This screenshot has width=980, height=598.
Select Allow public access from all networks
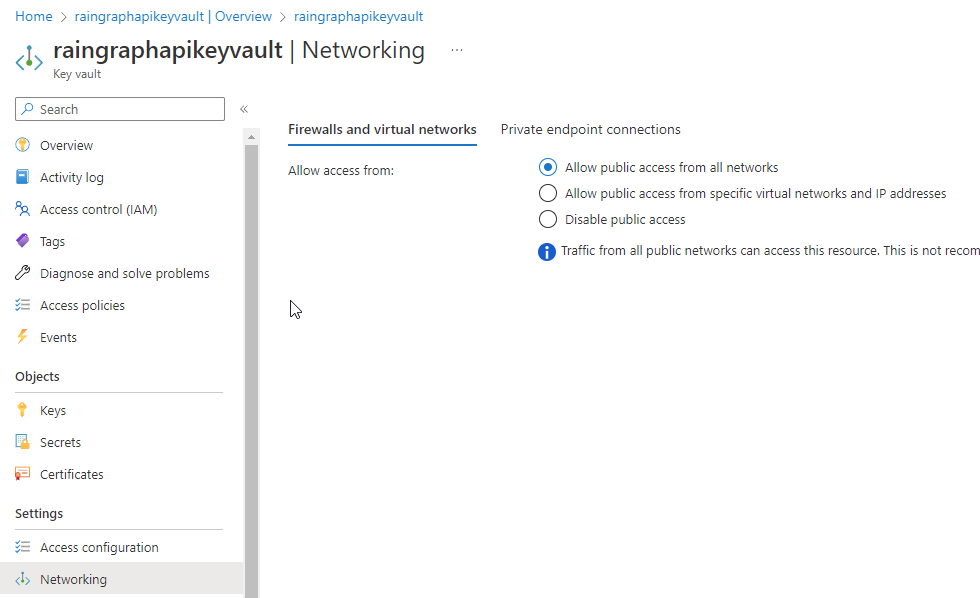coord(548,167)
